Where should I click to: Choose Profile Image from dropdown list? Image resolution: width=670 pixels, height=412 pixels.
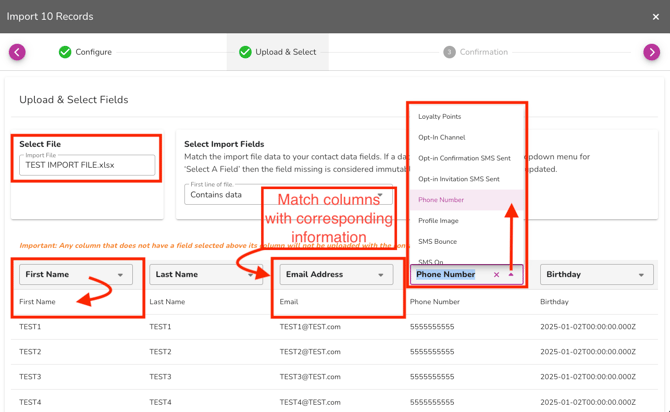point(438,221)
